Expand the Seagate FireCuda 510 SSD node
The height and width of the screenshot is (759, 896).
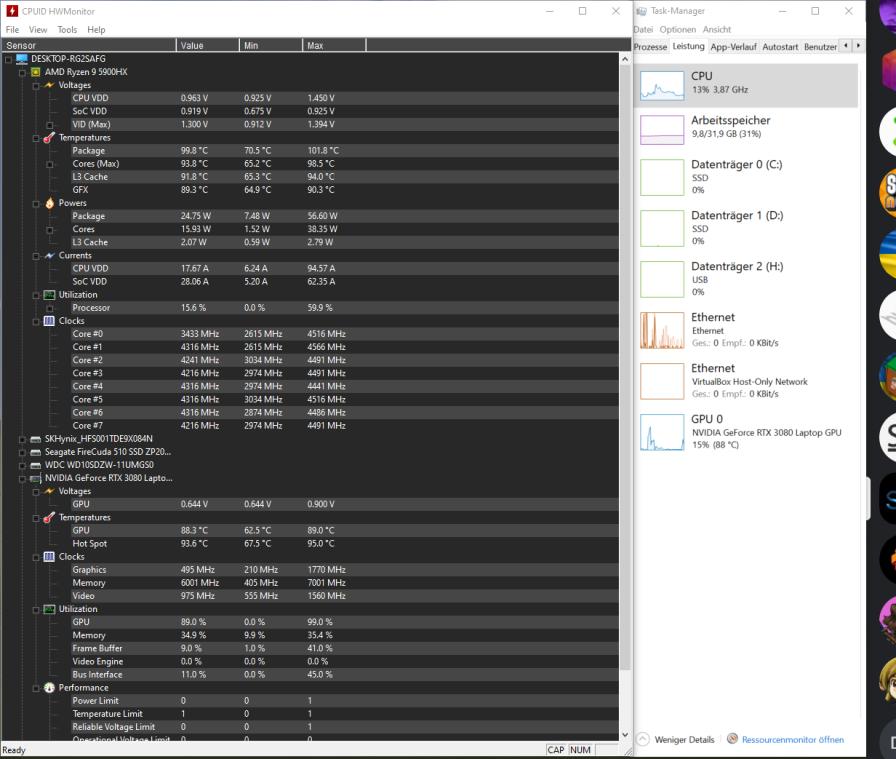(20, 451)
